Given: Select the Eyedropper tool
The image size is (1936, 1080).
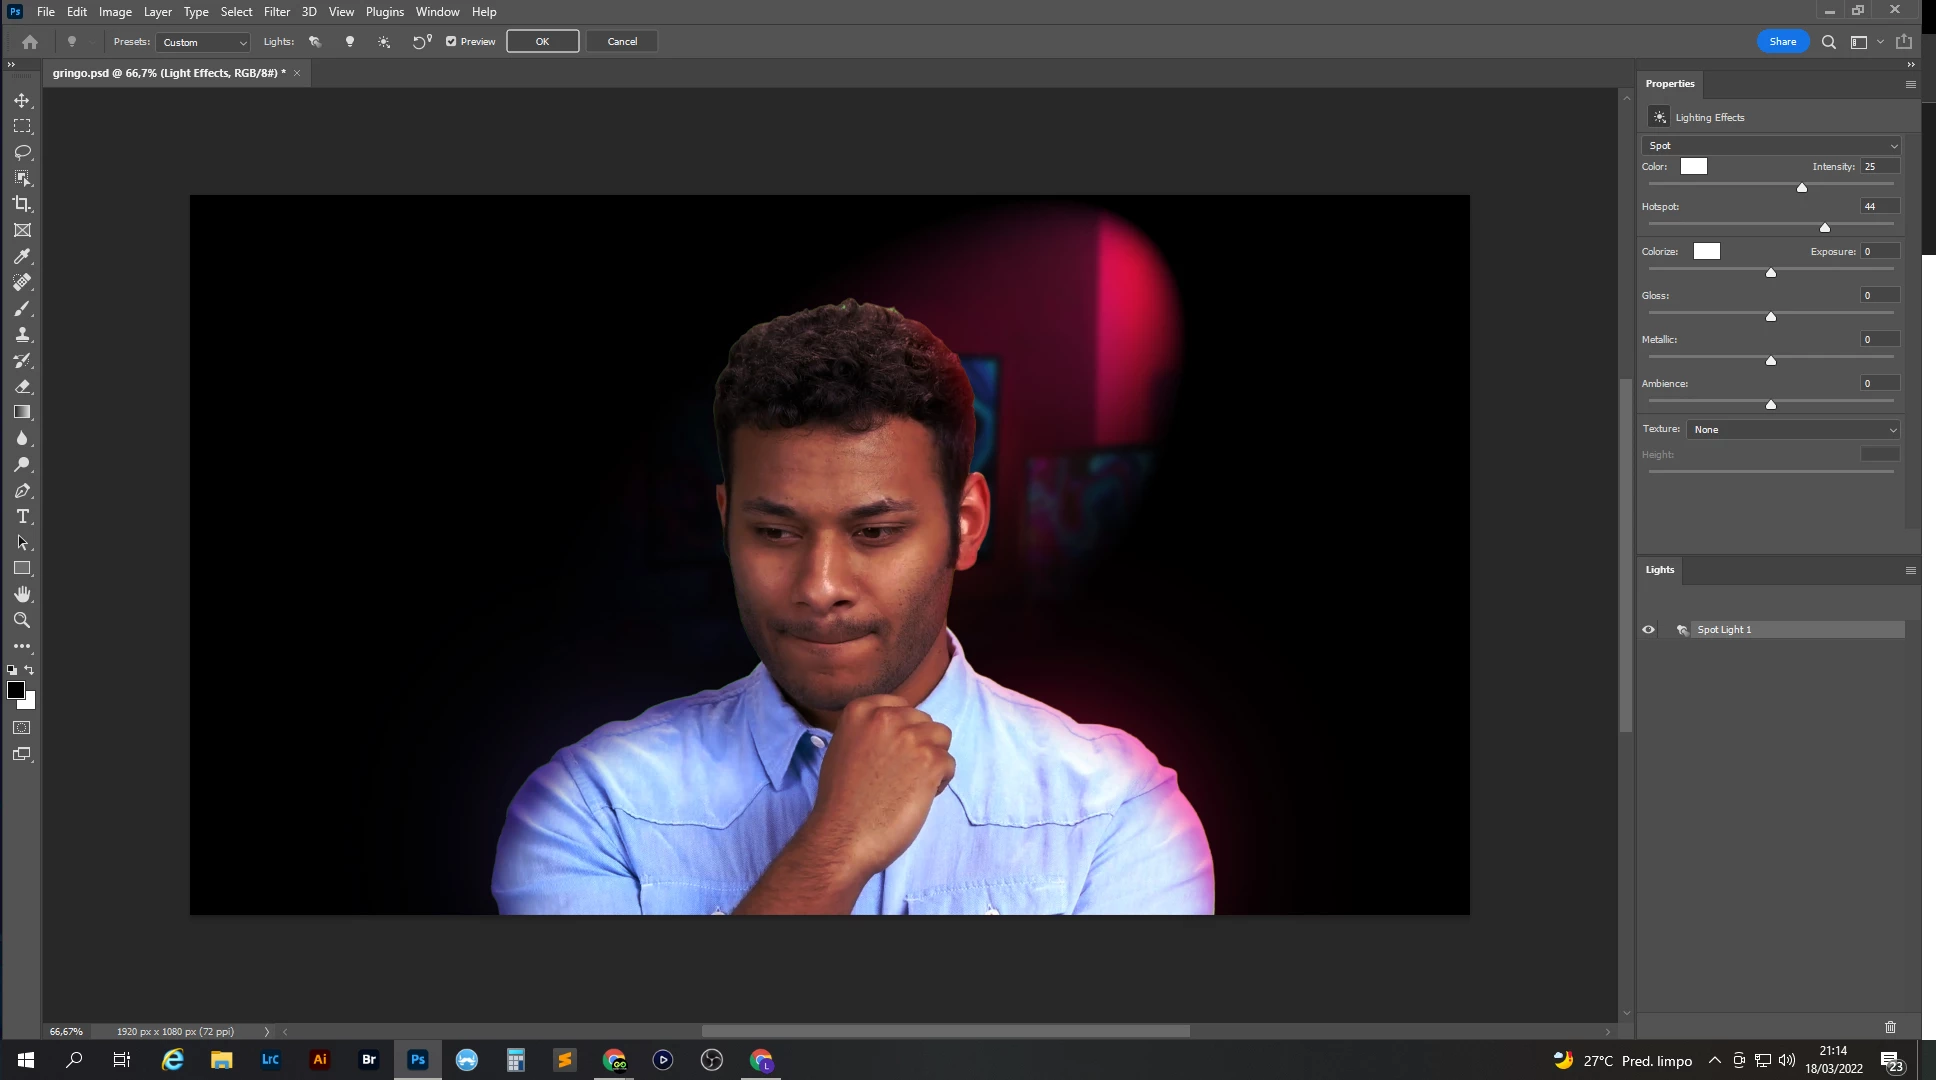Looking at the screenshot, I should coord(22,257).
